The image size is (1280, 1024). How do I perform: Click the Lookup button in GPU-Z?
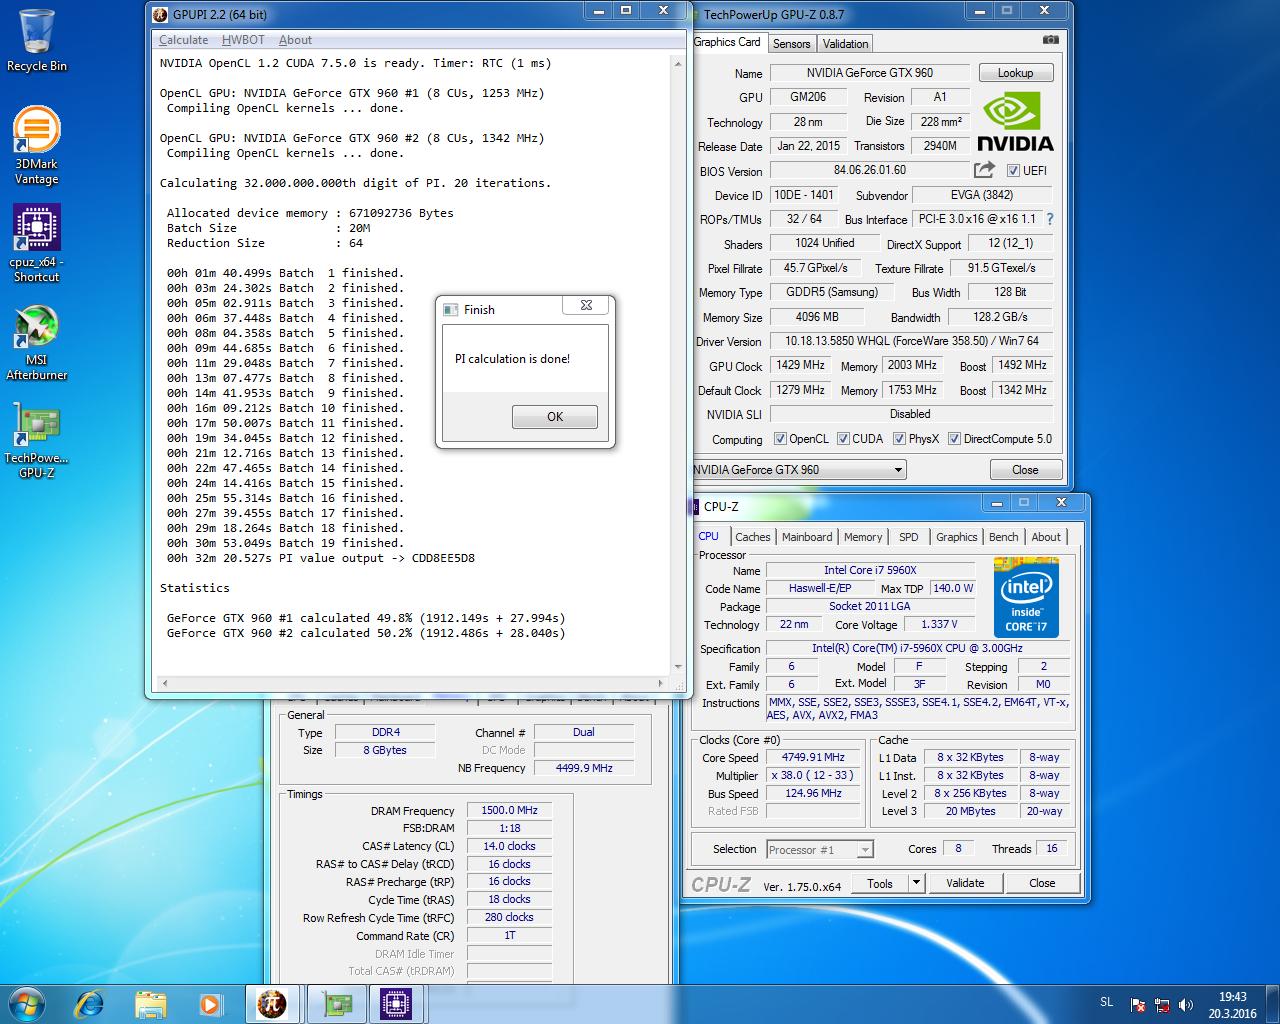pyautogui.click(x=1015, y=73)
